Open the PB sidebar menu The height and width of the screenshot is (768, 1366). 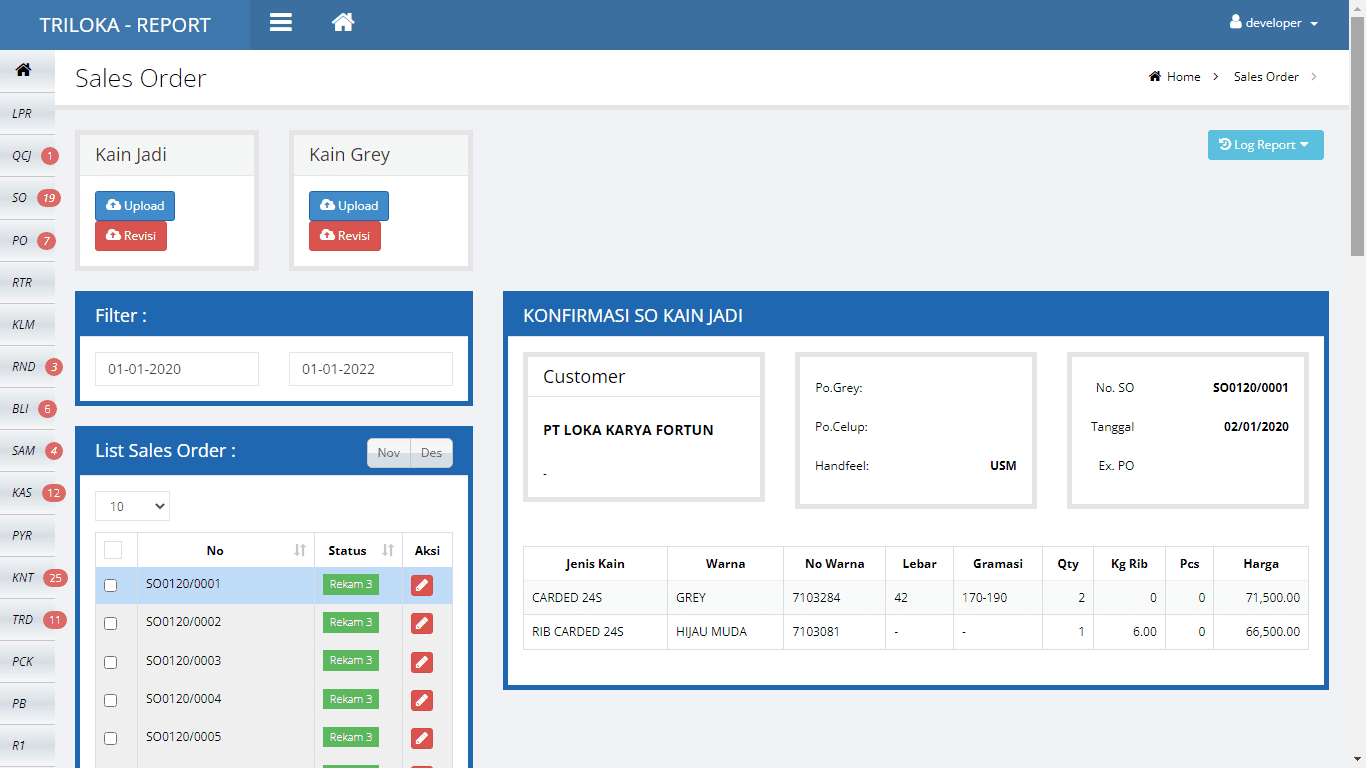coord(27,703)
